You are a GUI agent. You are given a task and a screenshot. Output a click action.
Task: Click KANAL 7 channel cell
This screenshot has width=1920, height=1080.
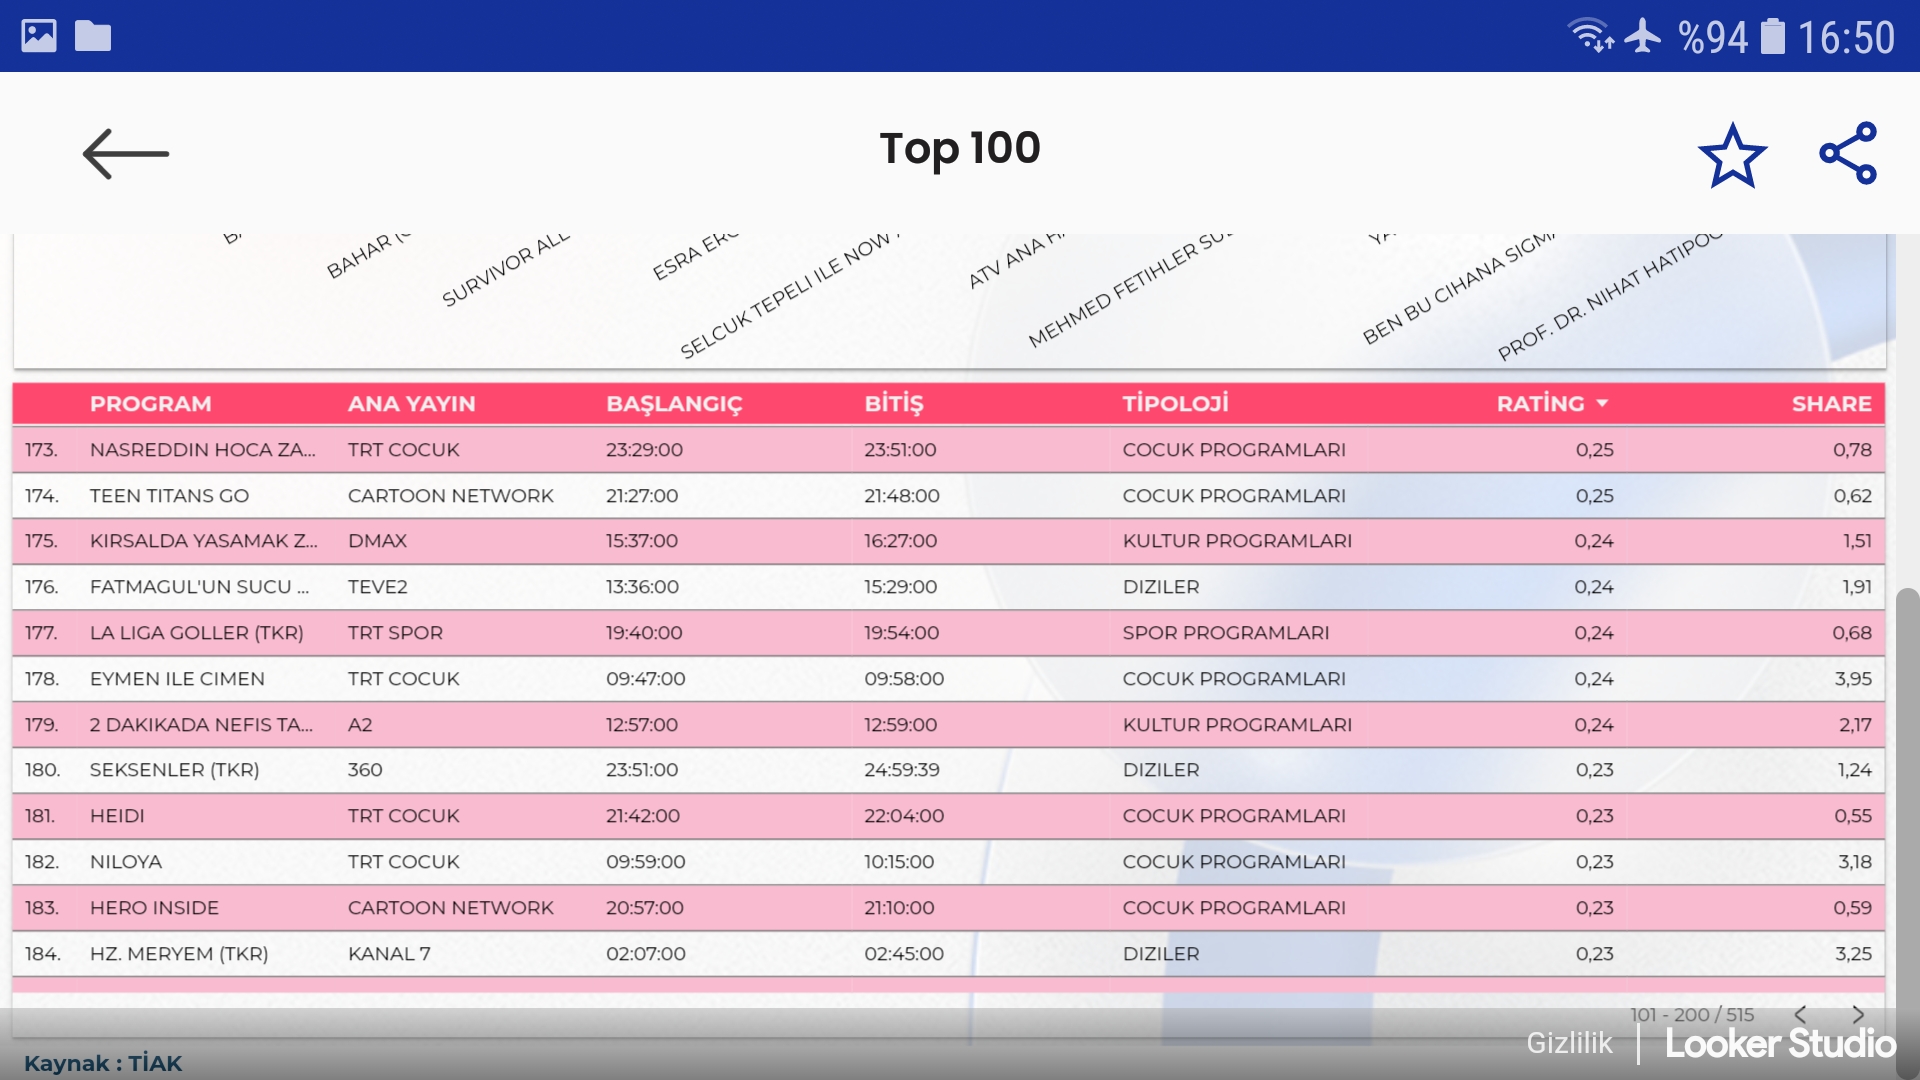pyautogui.click(x=389, y=954)
